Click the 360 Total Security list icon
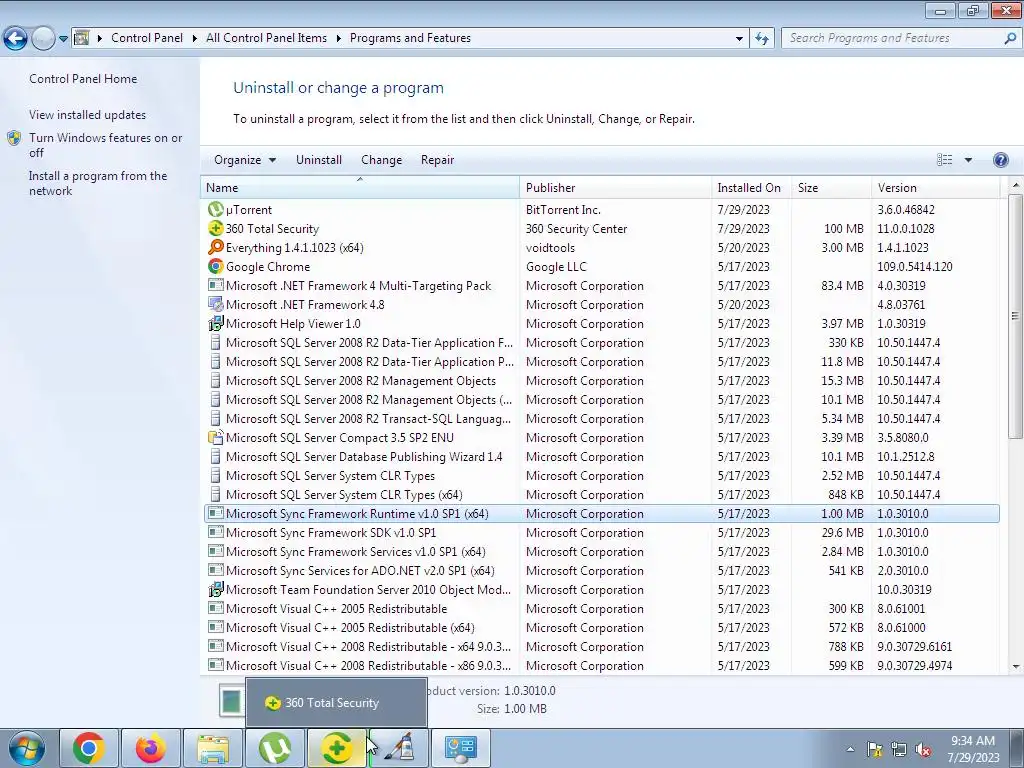This screenshot has width=1024, height=768. coord(216,229)
